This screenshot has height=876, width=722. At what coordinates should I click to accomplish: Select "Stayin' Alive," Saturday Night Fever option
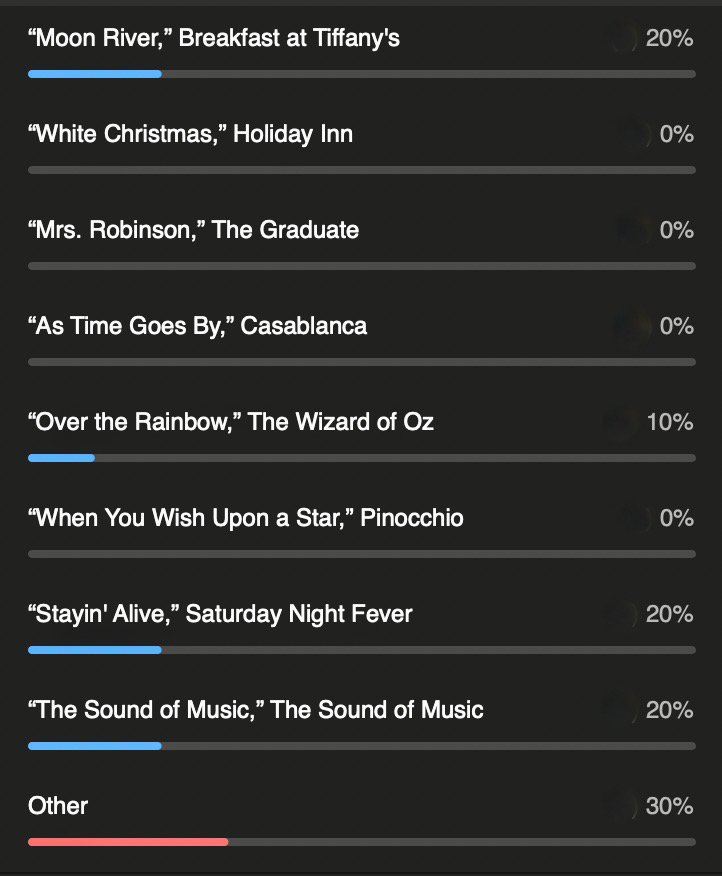pos(220,615)
